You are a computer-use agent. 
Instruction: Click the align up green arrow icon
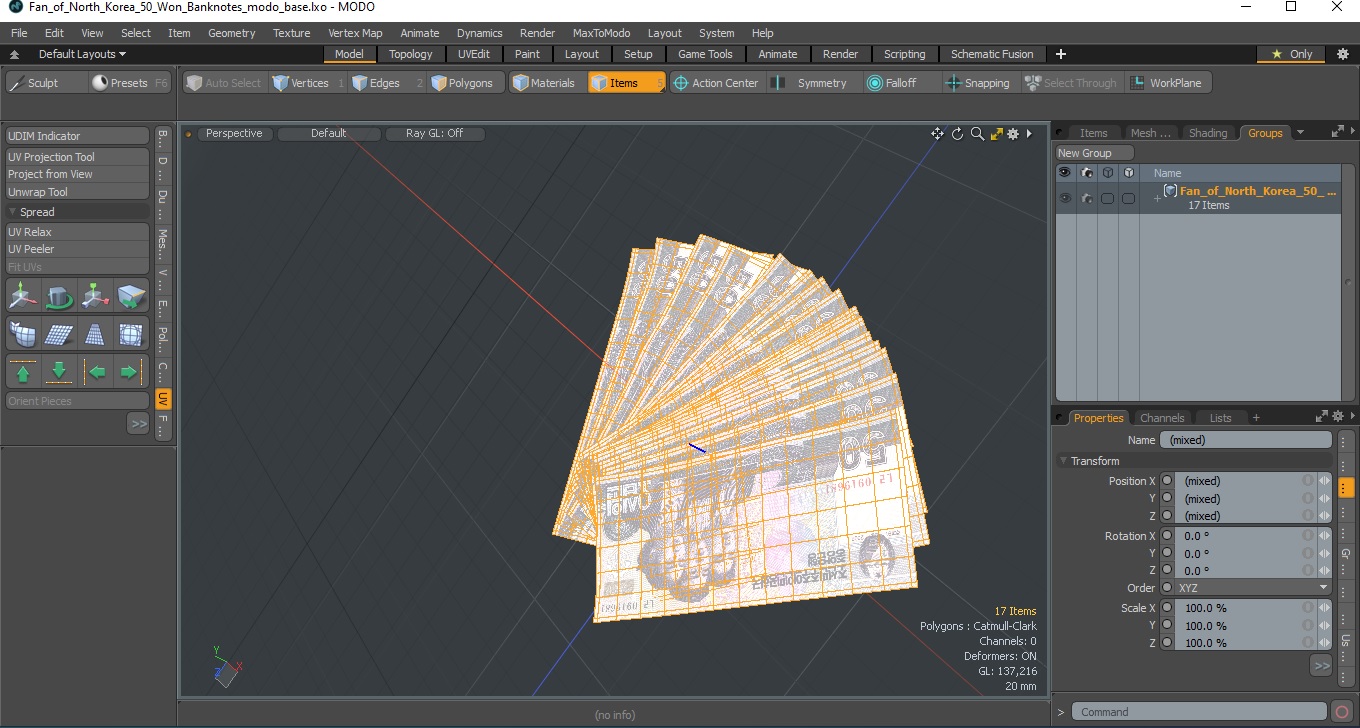click(x=23, y=372)
